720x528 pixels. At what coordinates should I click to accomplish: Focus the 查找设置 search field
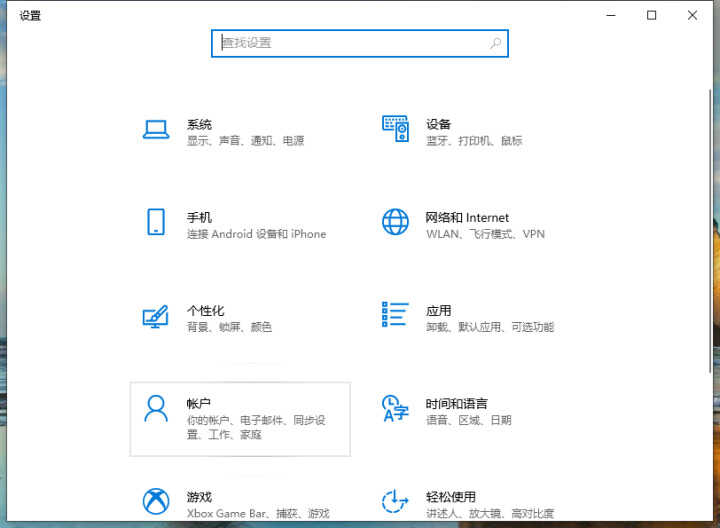click(360, 44)
